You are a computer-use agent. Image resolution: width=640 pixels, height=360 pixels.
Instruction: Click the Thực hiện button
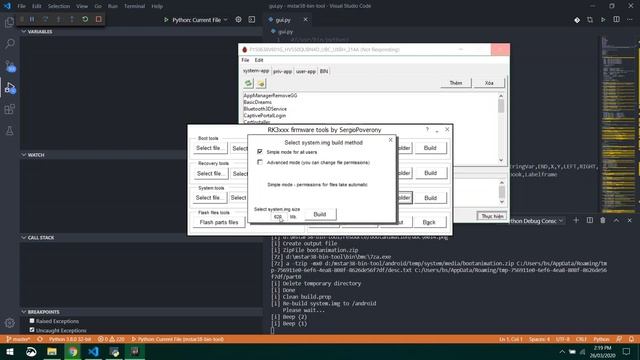pos(492,216)
